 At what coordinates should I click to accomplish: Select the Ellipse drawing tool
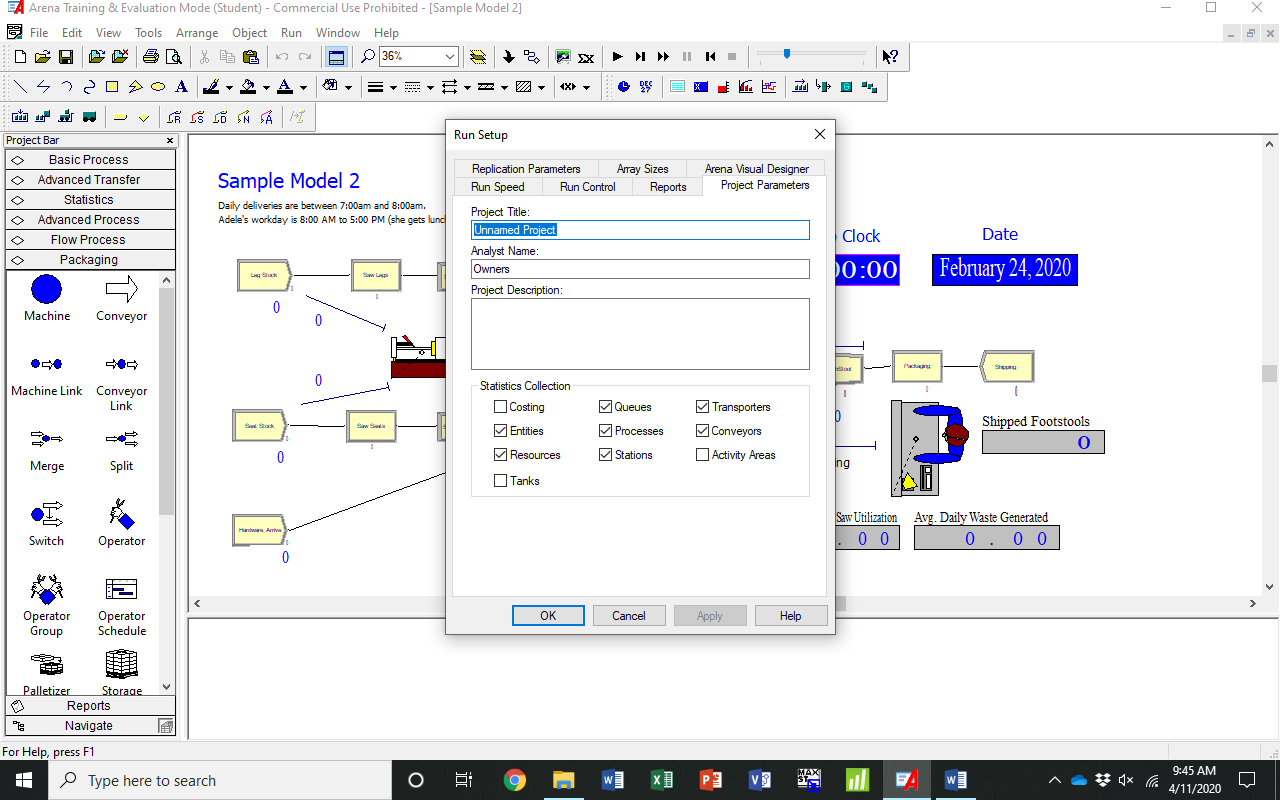click(x=158, y=87)
